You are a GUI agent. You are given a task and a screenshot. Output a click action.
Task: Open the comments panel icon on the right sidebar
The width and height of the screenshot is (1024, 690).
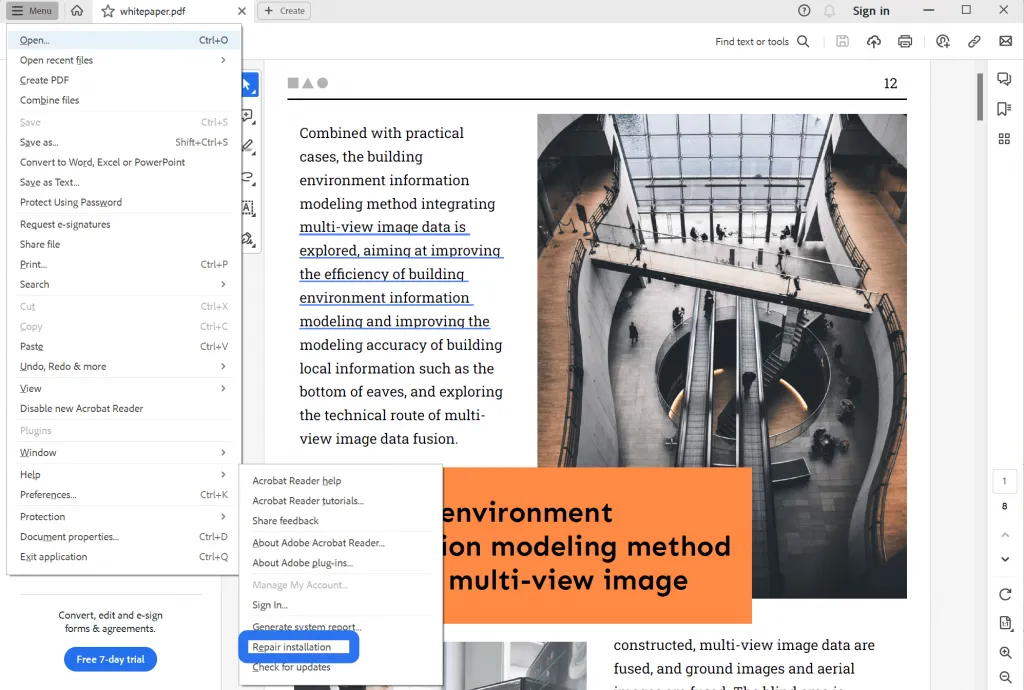coord(1004,80)
